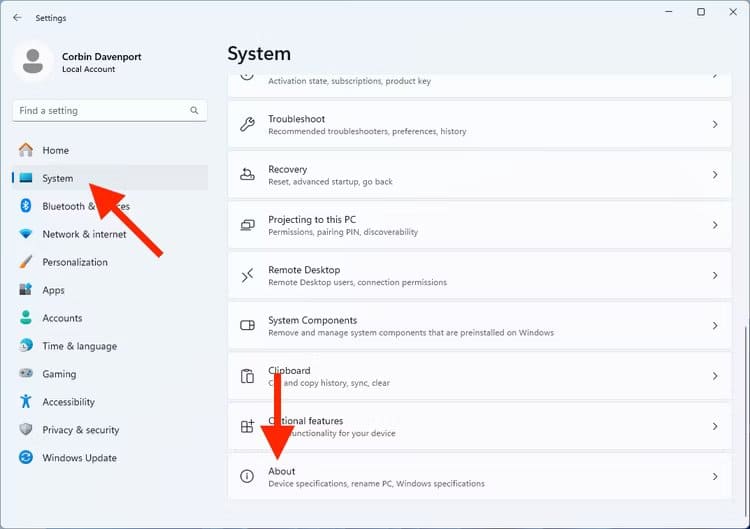
Task: Open Optional features settings row
Action: point(480,426)
